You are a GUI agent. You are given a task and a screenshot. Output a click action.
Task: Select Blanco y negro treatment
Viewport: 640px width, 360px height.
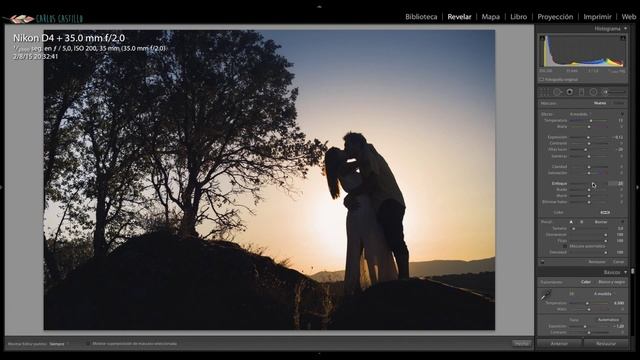point(611,282)
